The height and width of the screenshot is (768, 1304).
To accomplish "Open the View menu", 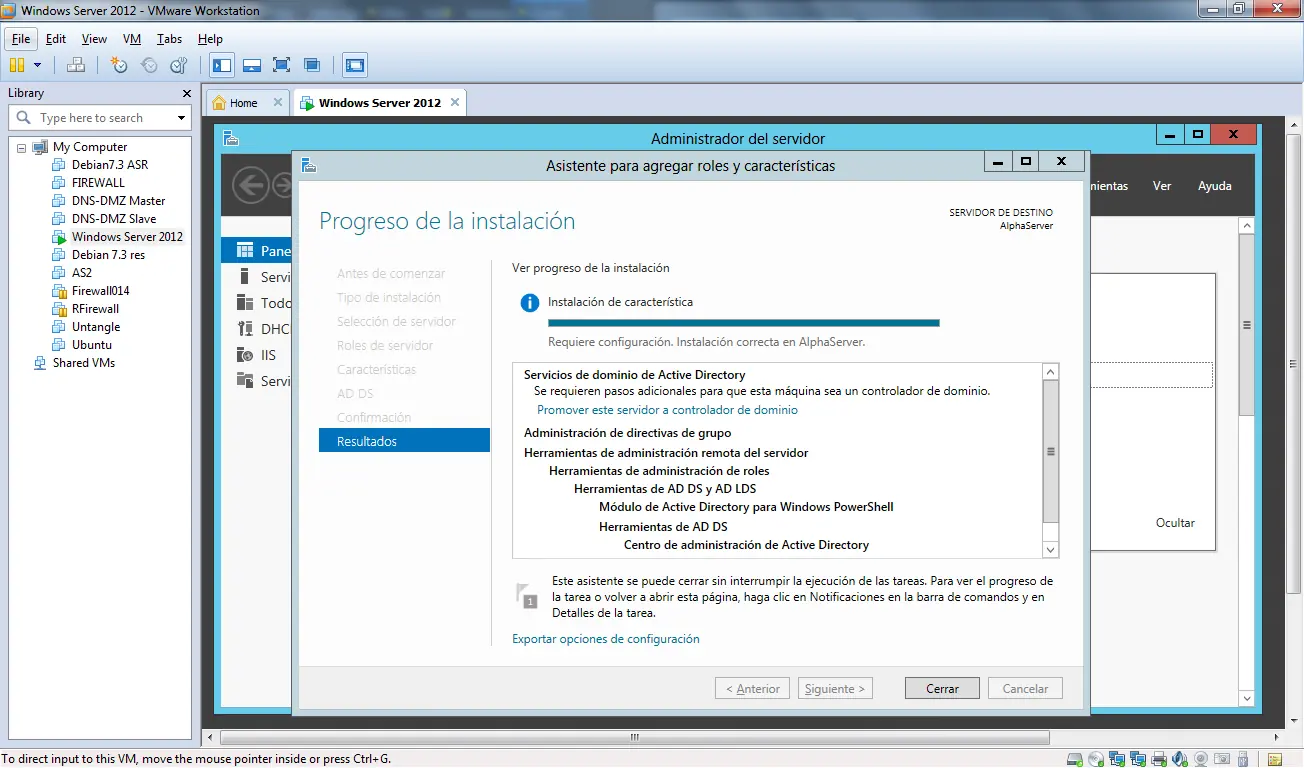I will pos(94,39).
